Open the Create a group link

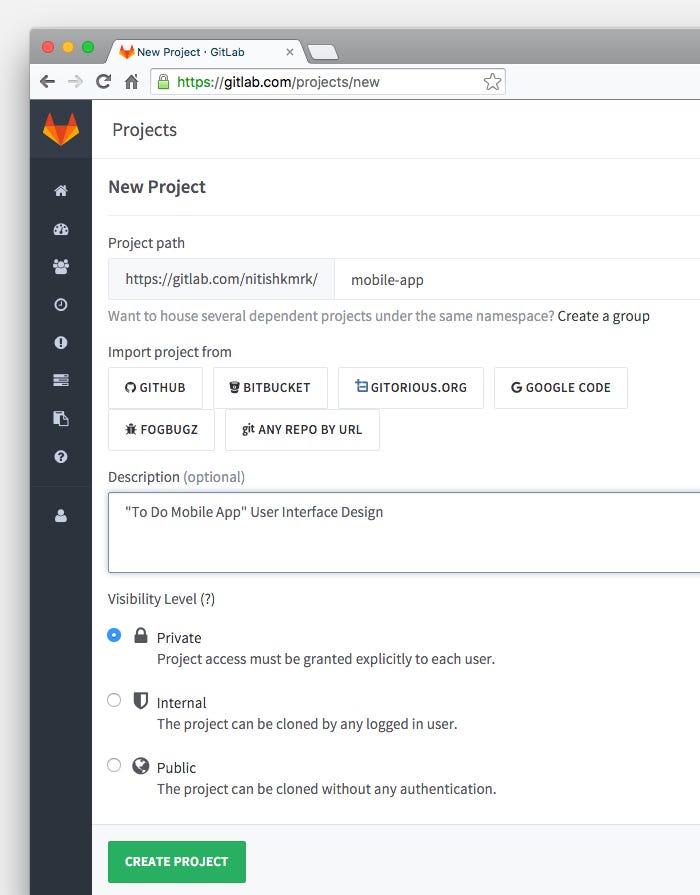click(x=604, y=315)
